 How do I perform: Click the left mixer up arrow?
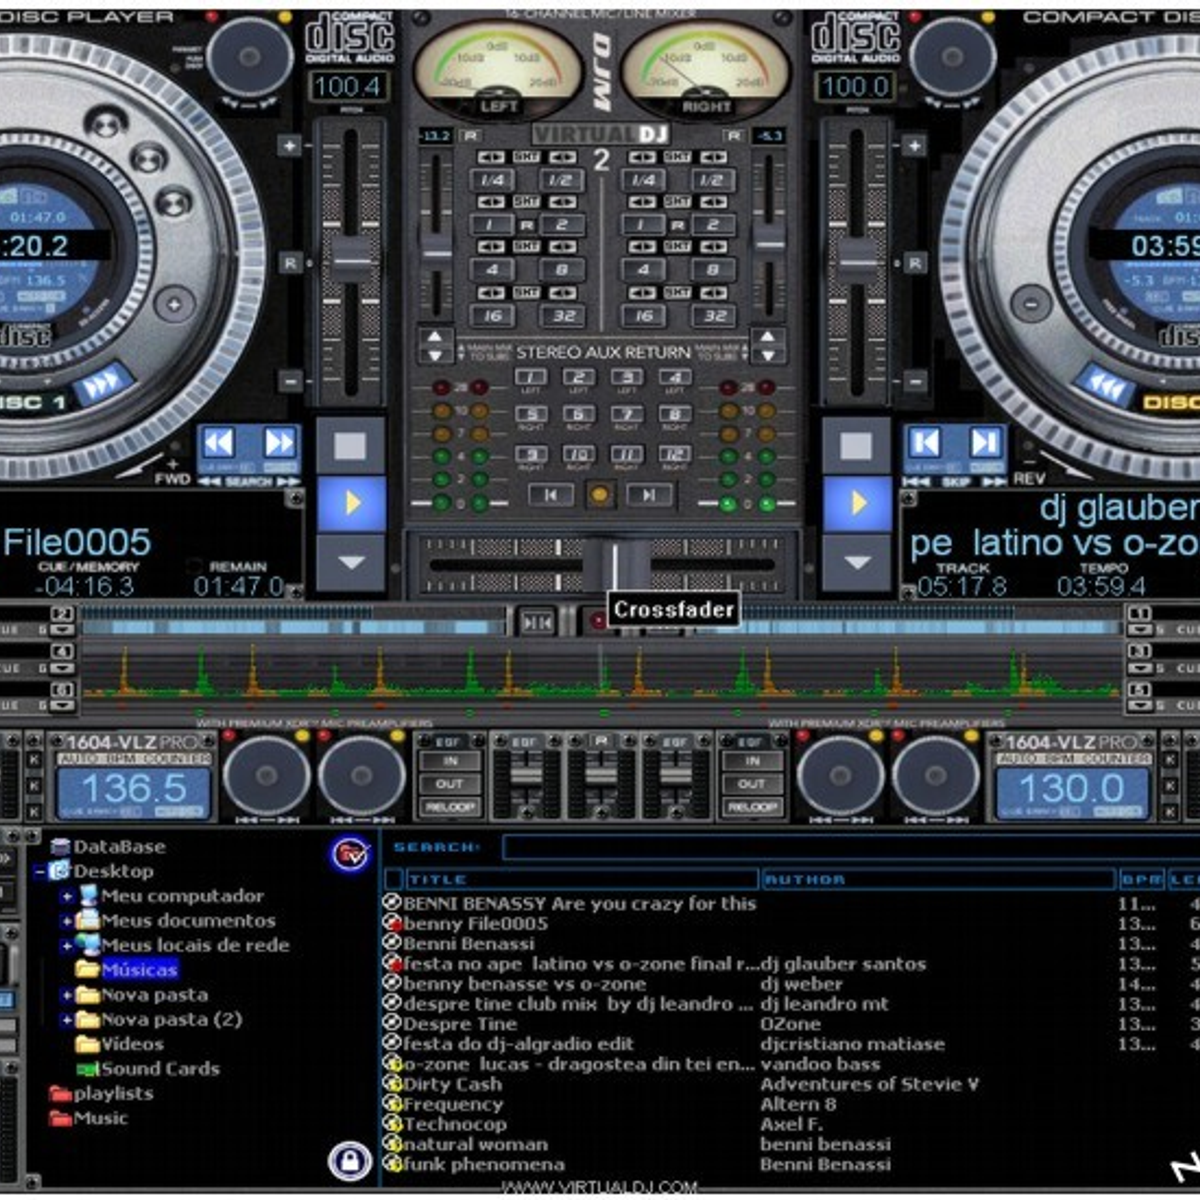coord(435,337)
